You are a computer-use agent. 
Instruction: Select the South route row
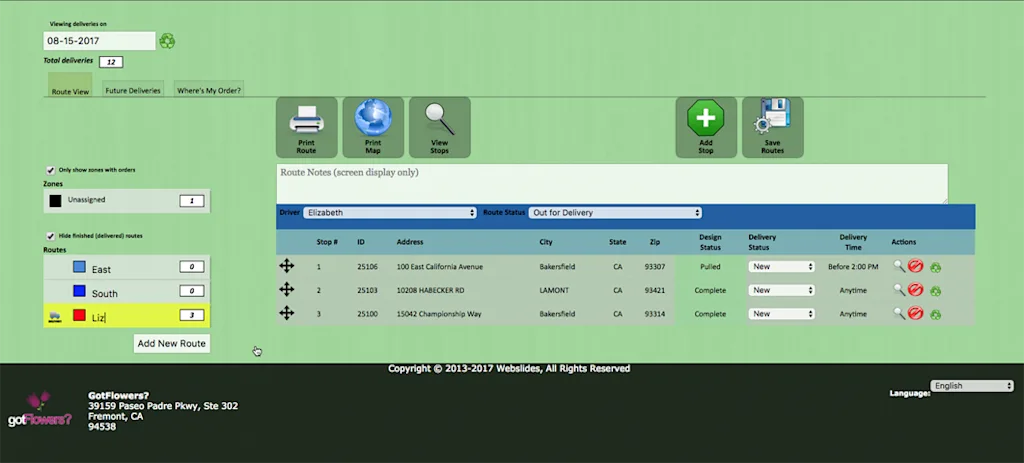click(x=127, y=292)
